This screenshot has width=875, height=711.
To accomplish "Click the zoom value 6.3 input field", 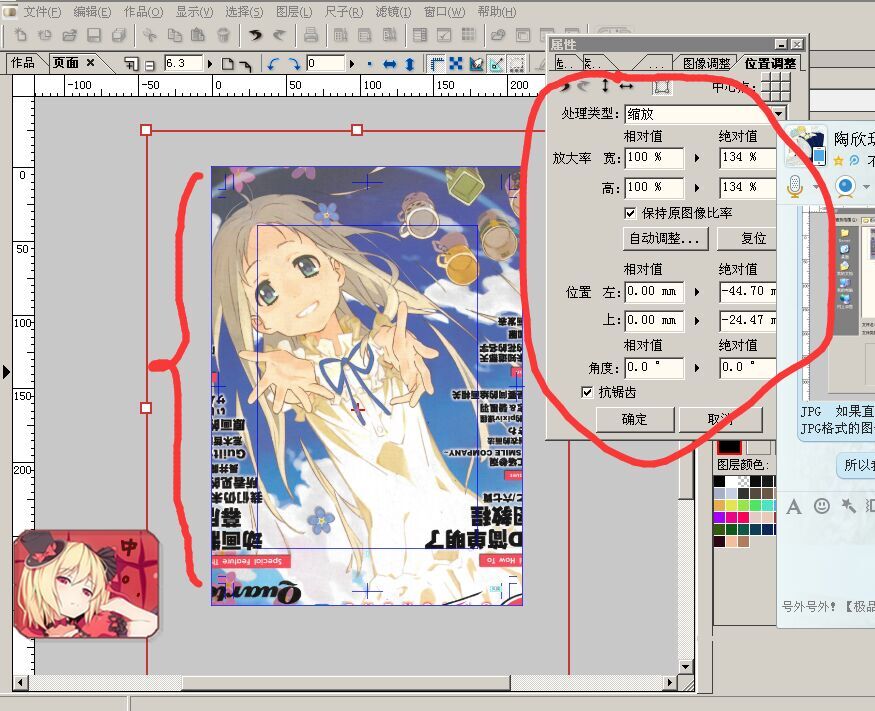I will click(183, 64).
